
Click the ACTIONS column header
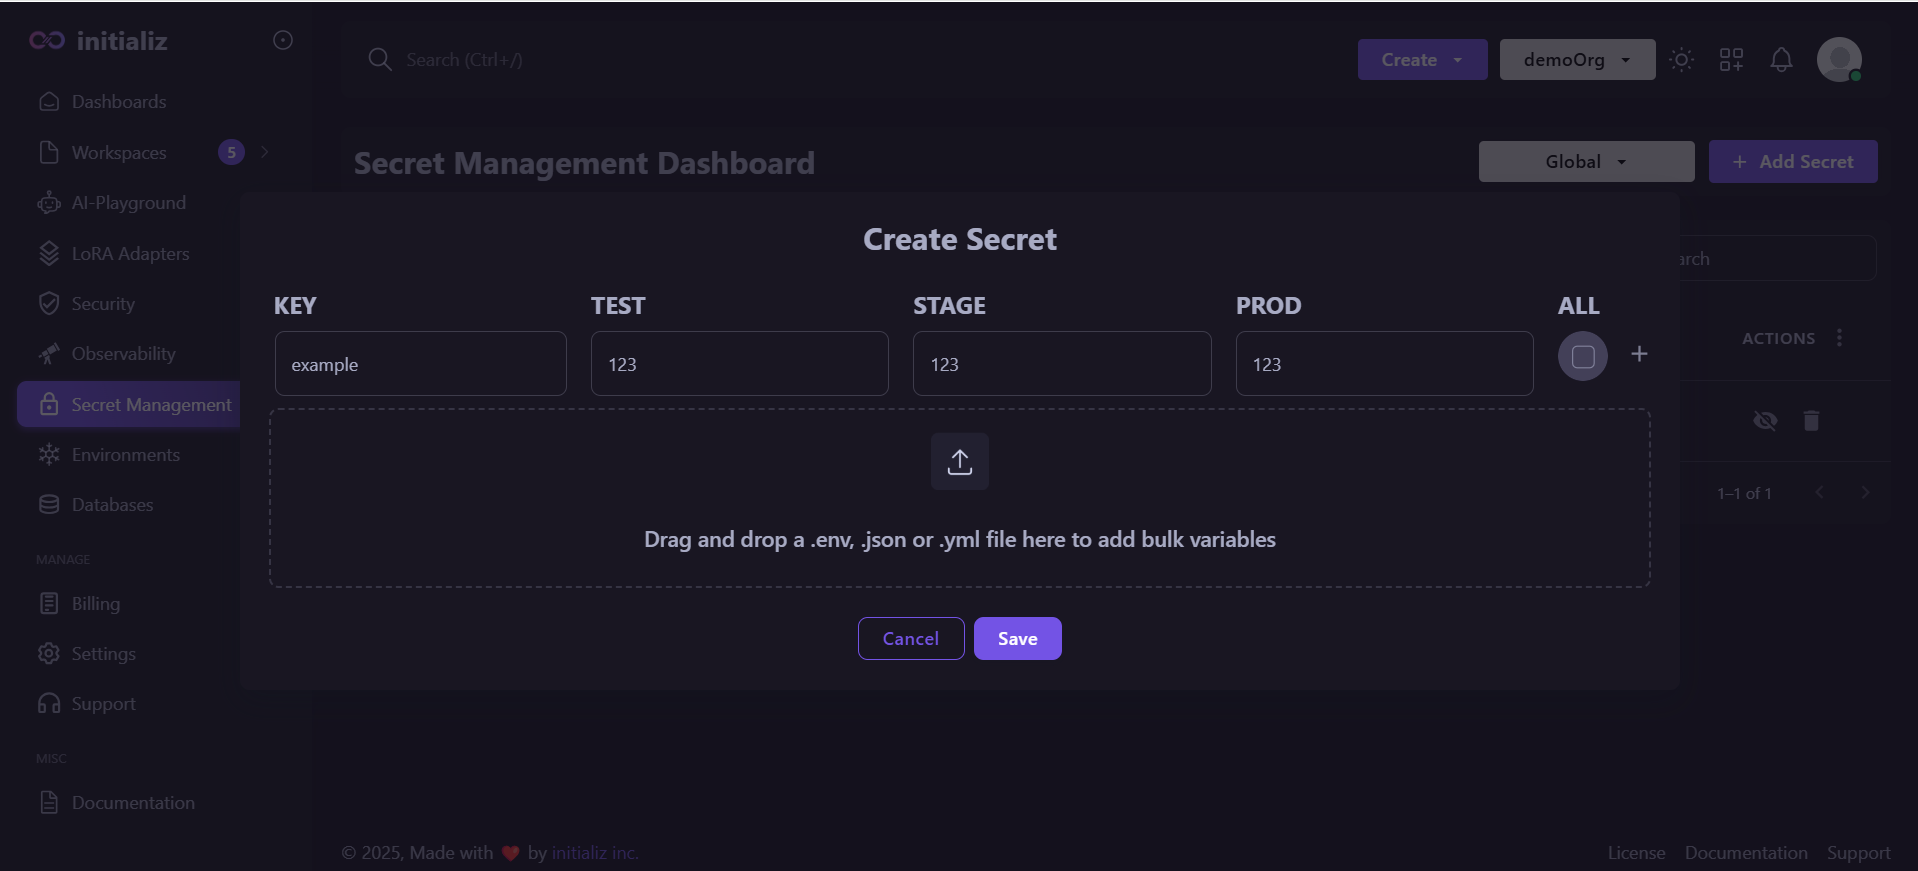pyautogui.click(x=1778, y=339)
